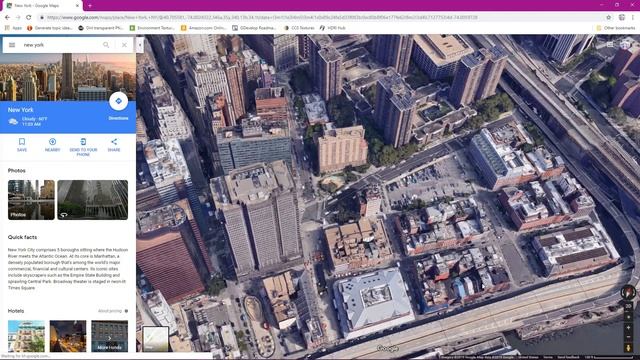Switch to map view layer thumbnail

155,339
